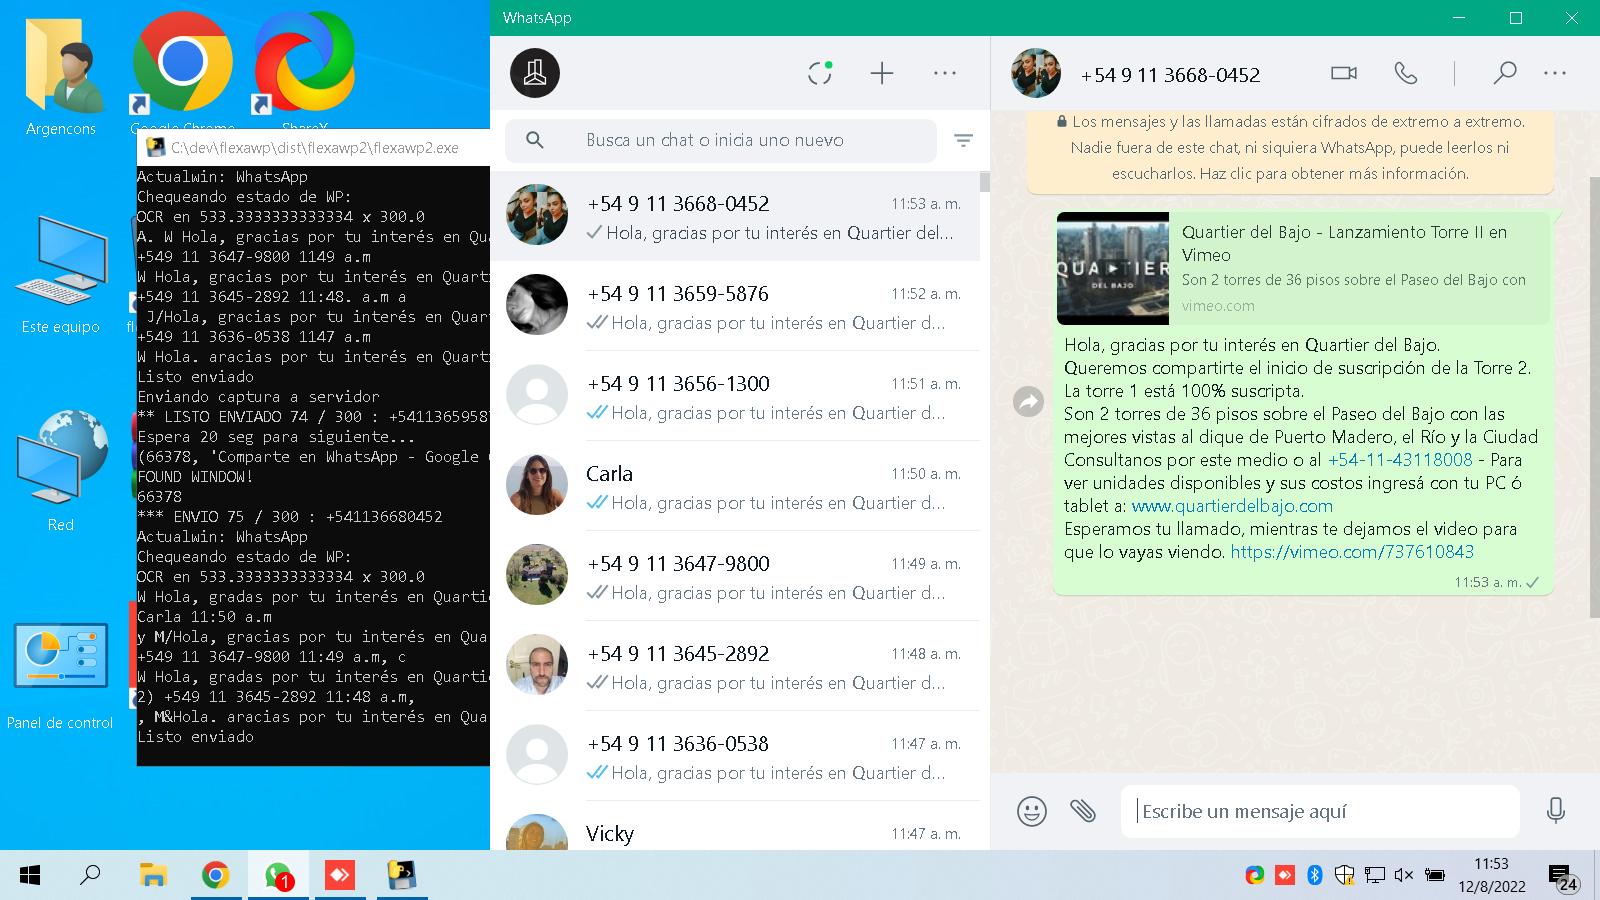The image size is (1600, 900).
Task: Open Bluetooth tray icon
Action: click(1315, 876)
